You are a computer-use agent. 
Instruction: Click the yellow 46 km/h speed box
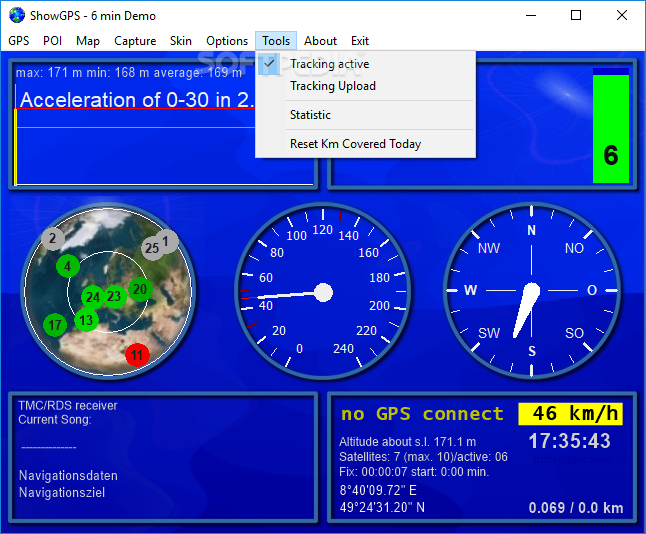click(571, 414)
